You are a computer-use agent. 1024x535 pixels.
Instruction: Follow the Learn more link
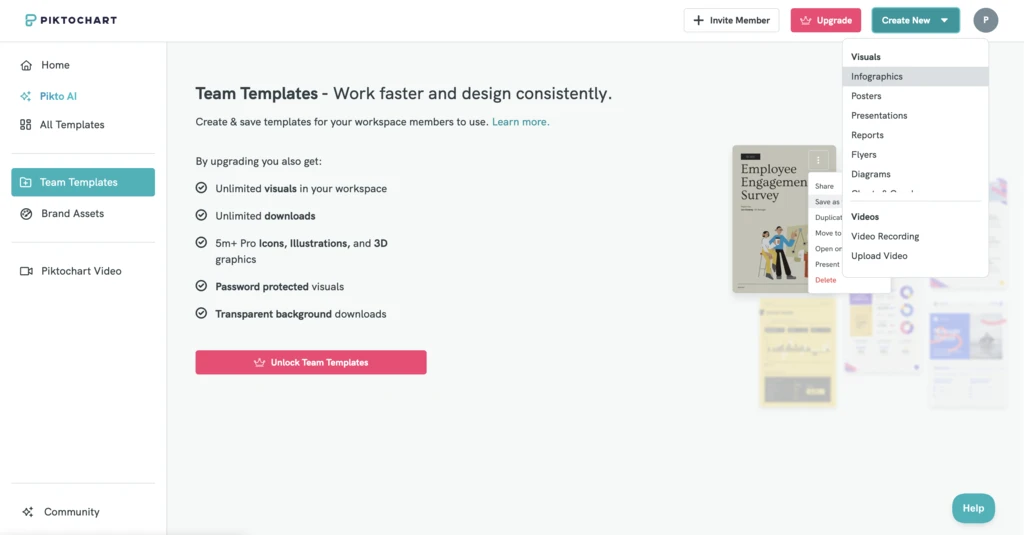point(520,122)
